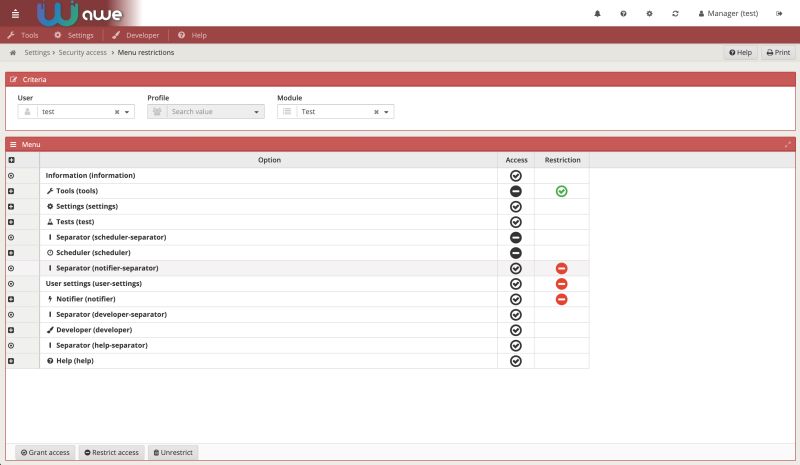Expand all rows via header plus icon

[11, 160]
